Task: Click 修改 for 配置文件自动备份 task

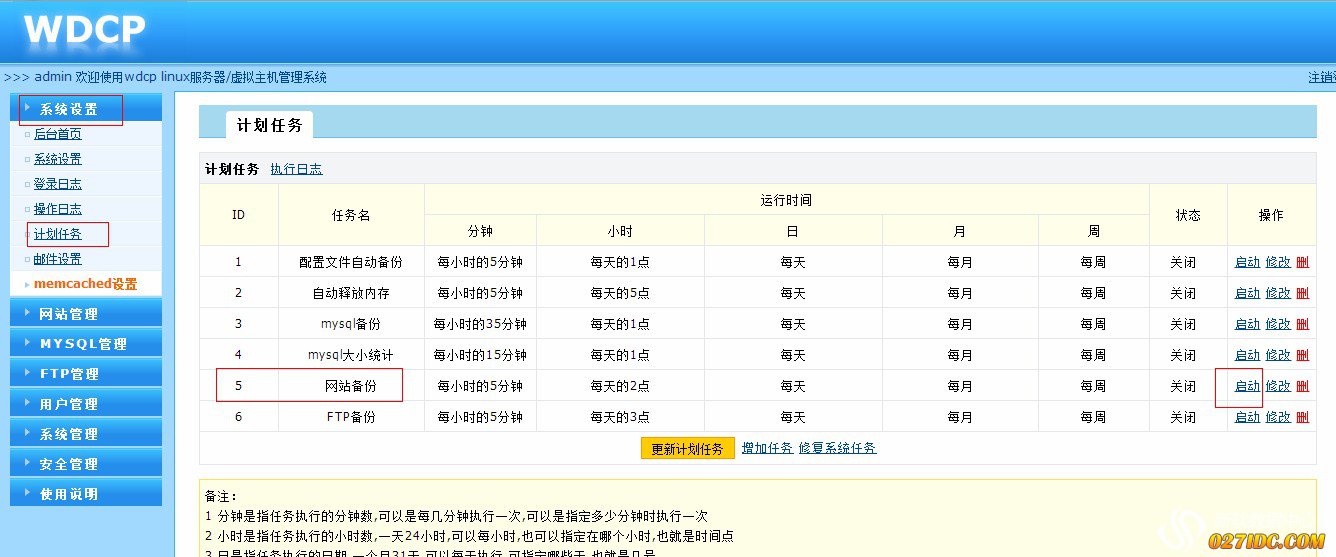Action: 1278,262
